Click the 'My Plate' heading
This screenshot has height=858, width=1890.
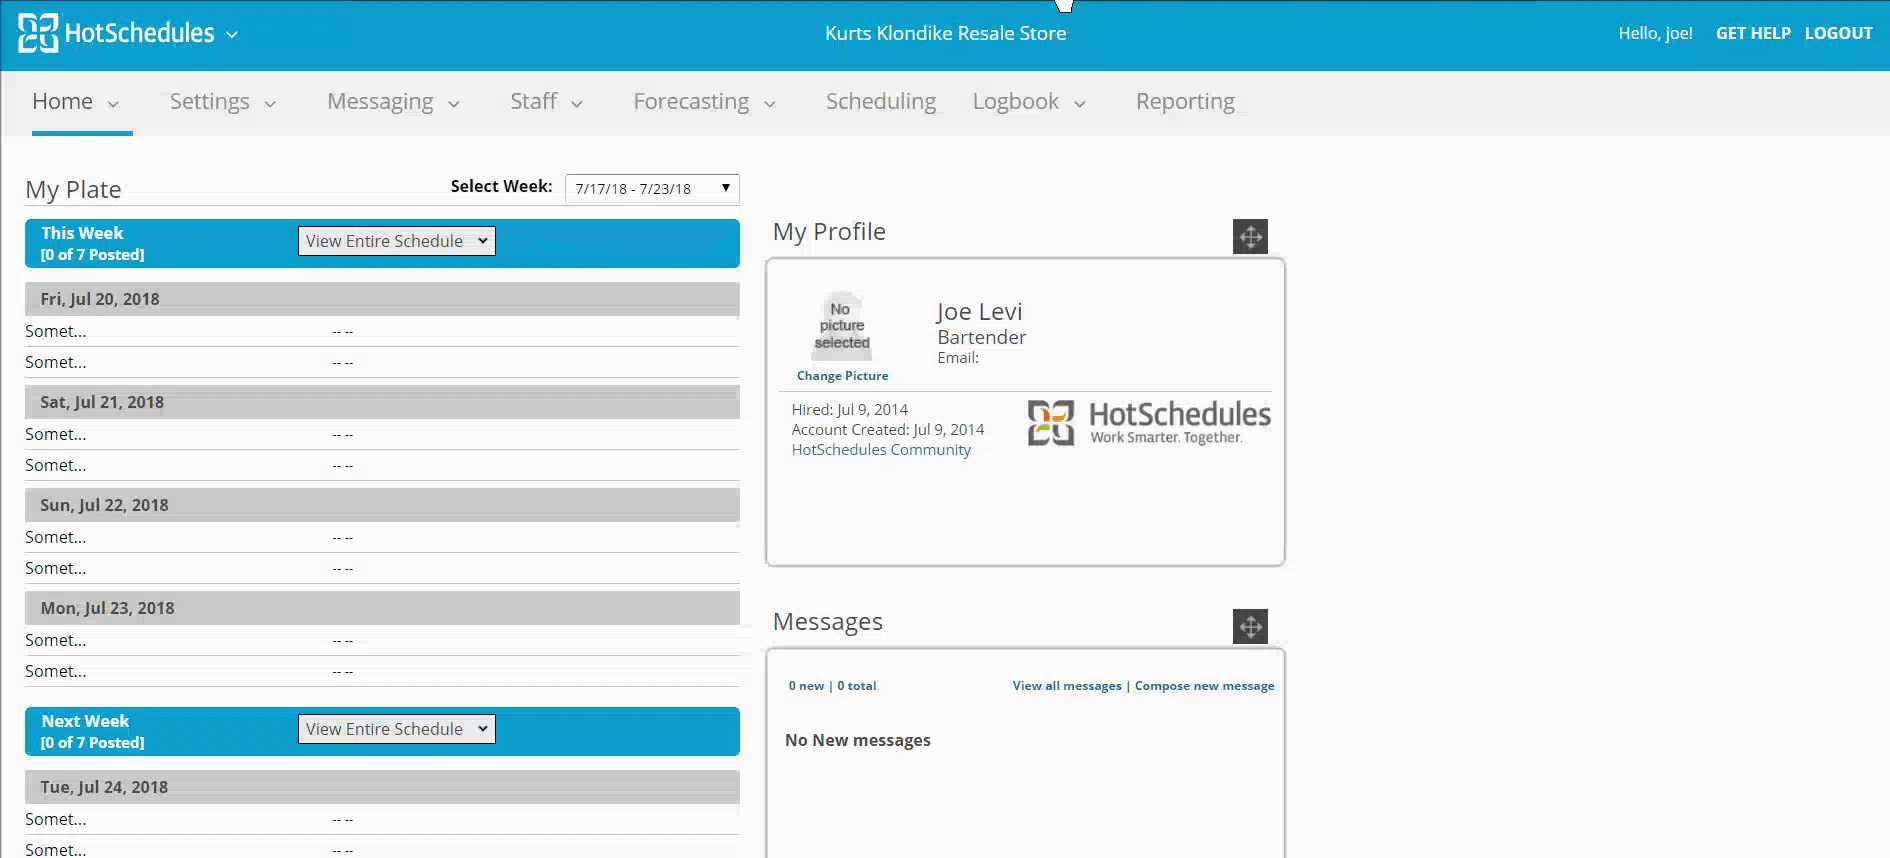[73, 190]
